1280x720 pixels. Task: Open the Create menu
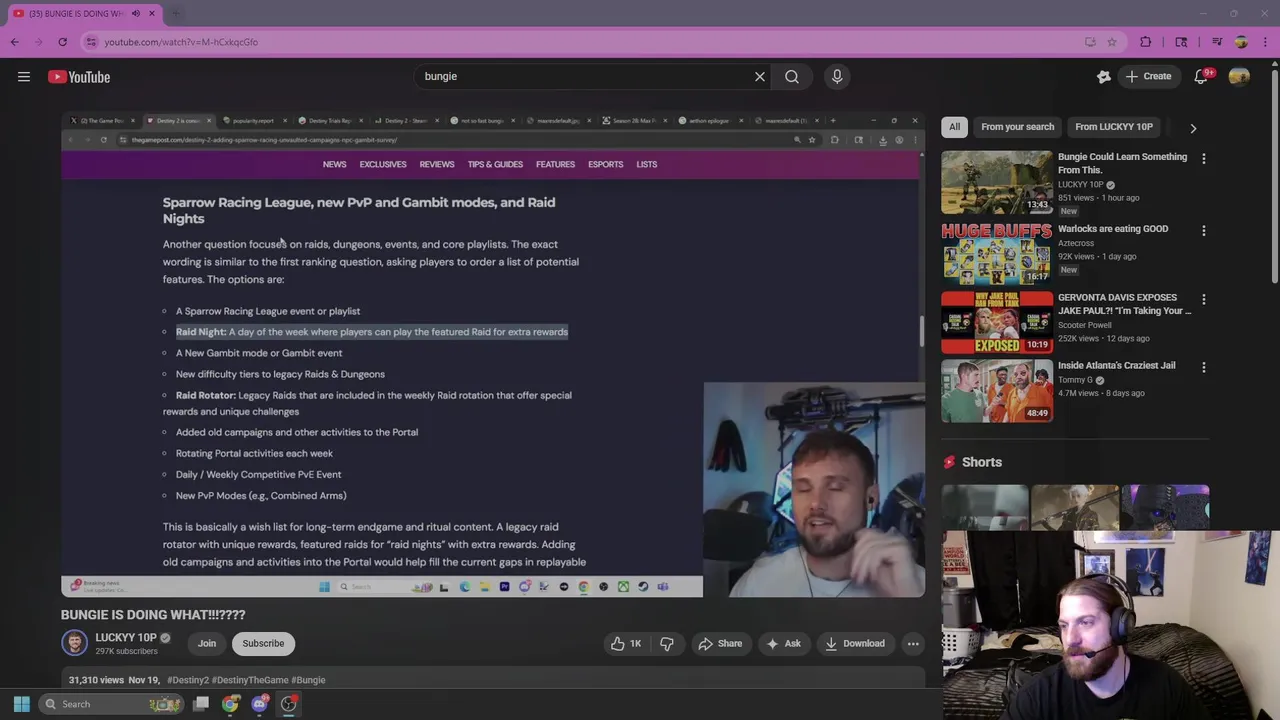(x=1148, y=77)
